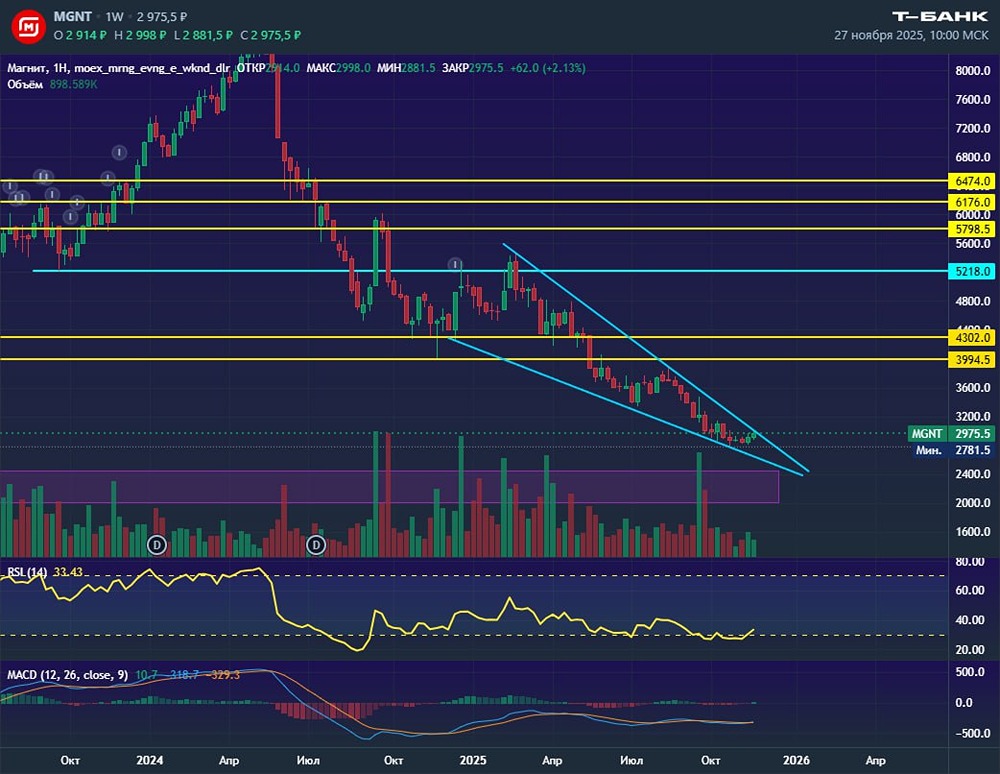Click the 2026 label on time axis
The height and width of the screenshot is (774, 1000).
(x=796, y=760)
